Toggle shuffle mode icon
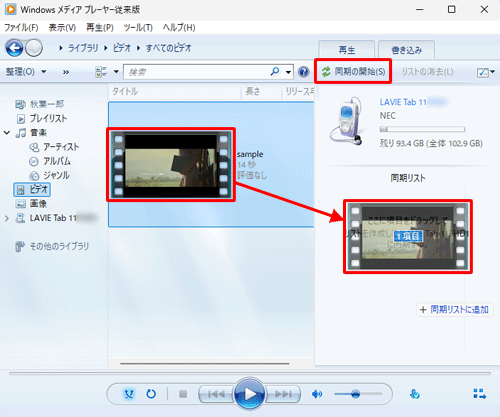Viewport: 500px width, 417px height. (x=129, y=394)
